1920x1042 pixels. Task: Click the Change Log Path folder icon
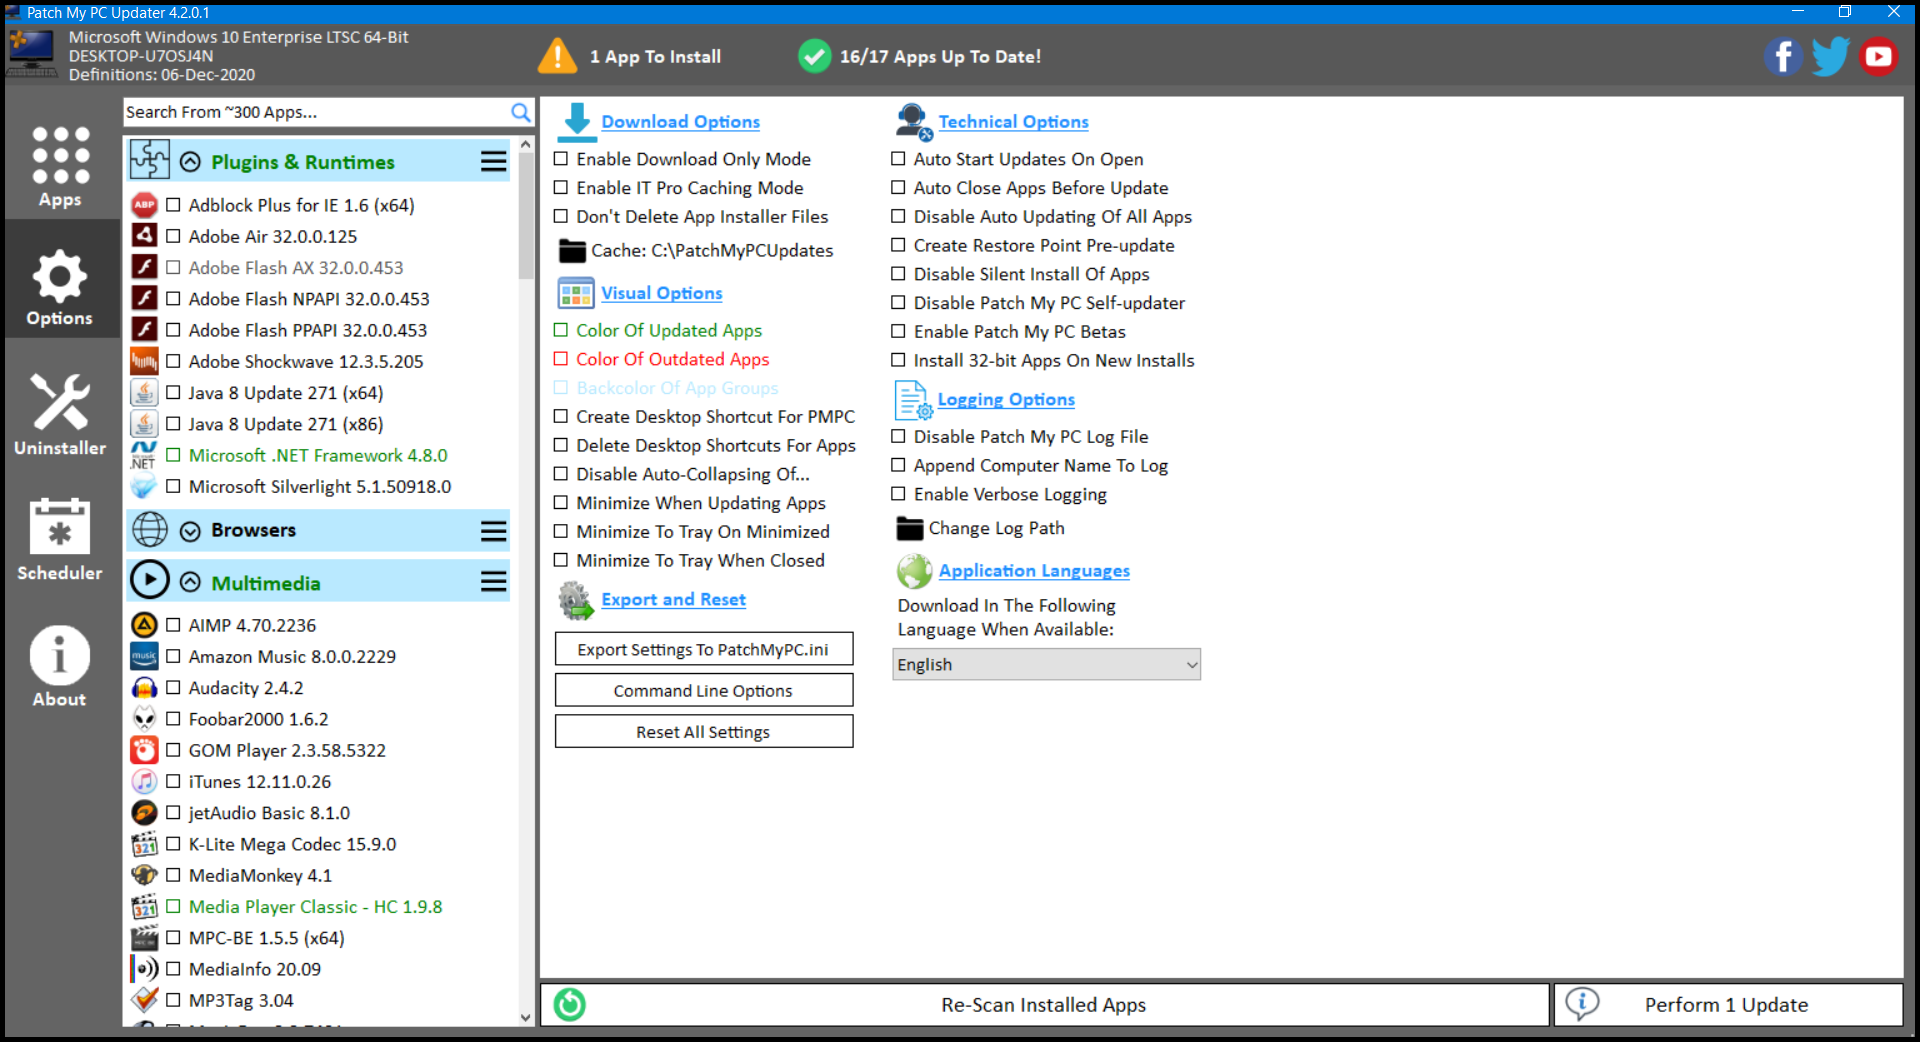pos(910,528)
